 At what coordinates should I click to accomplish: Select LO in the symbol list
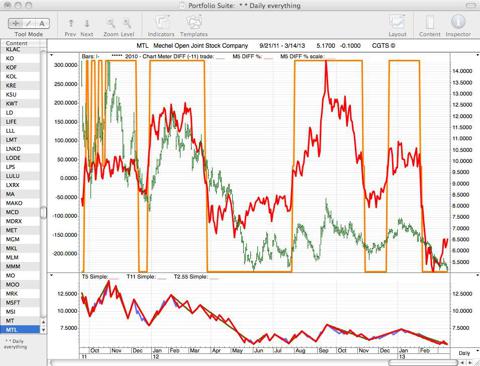(x=21, y=113)
